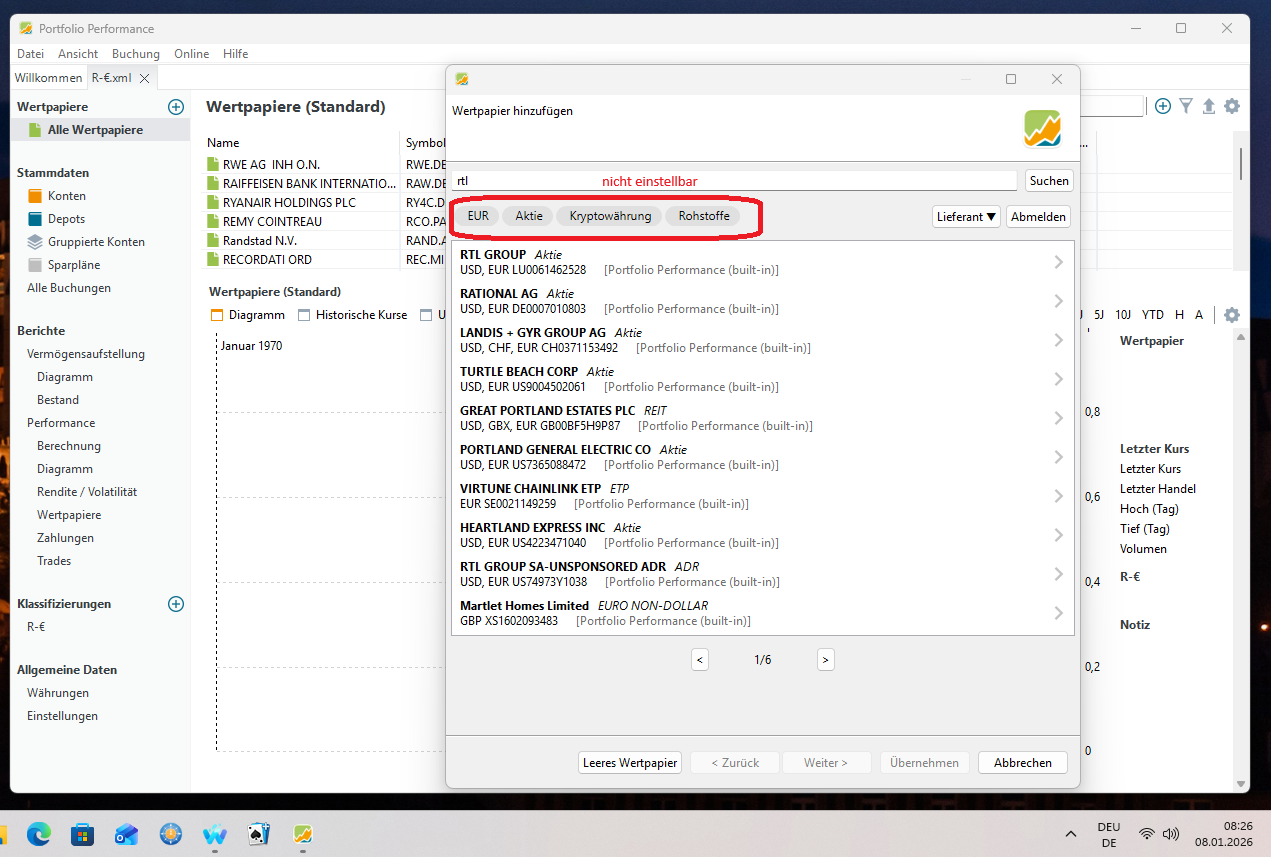Open the settings gear in top toolbar
The image size is (1271, 857).
click(x=1232, y=106)
